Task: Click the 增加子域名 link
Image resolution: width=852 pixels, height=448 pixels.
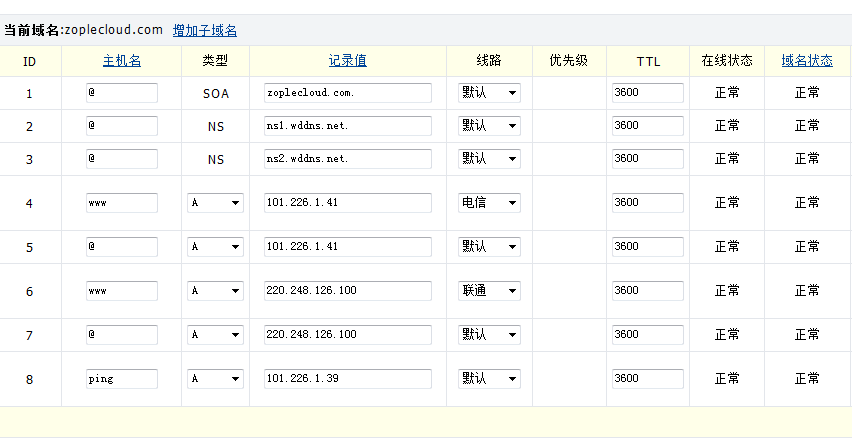Action: pos(204,30)
